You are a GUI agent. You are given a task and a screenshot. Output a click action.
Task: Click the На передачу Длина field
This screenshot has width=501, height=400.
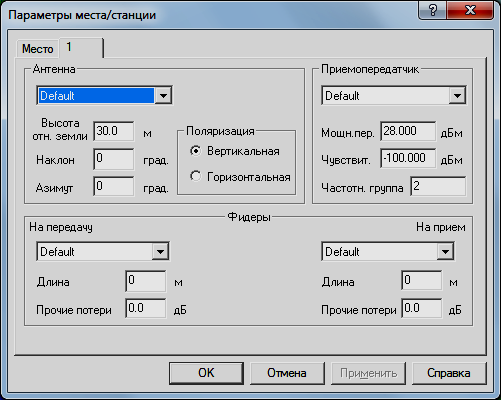coord(146,281)
